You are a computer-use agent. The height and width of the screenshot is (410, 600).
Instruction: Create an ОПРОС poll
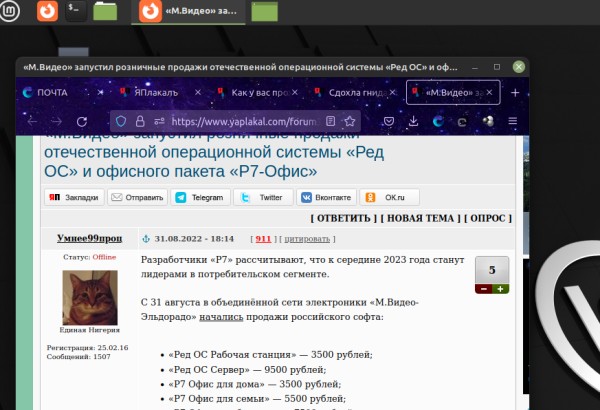coord(488,218)
